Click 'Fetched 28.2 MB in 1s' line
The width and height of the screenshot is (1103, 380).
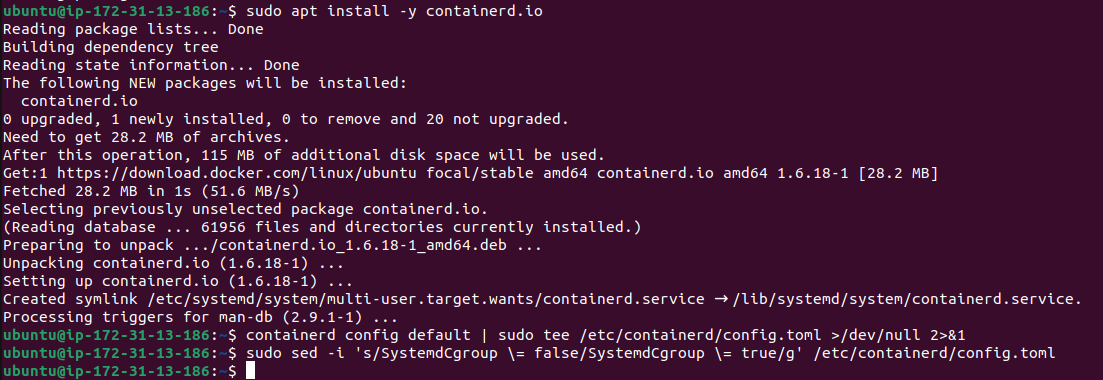(x=151, y=191)
